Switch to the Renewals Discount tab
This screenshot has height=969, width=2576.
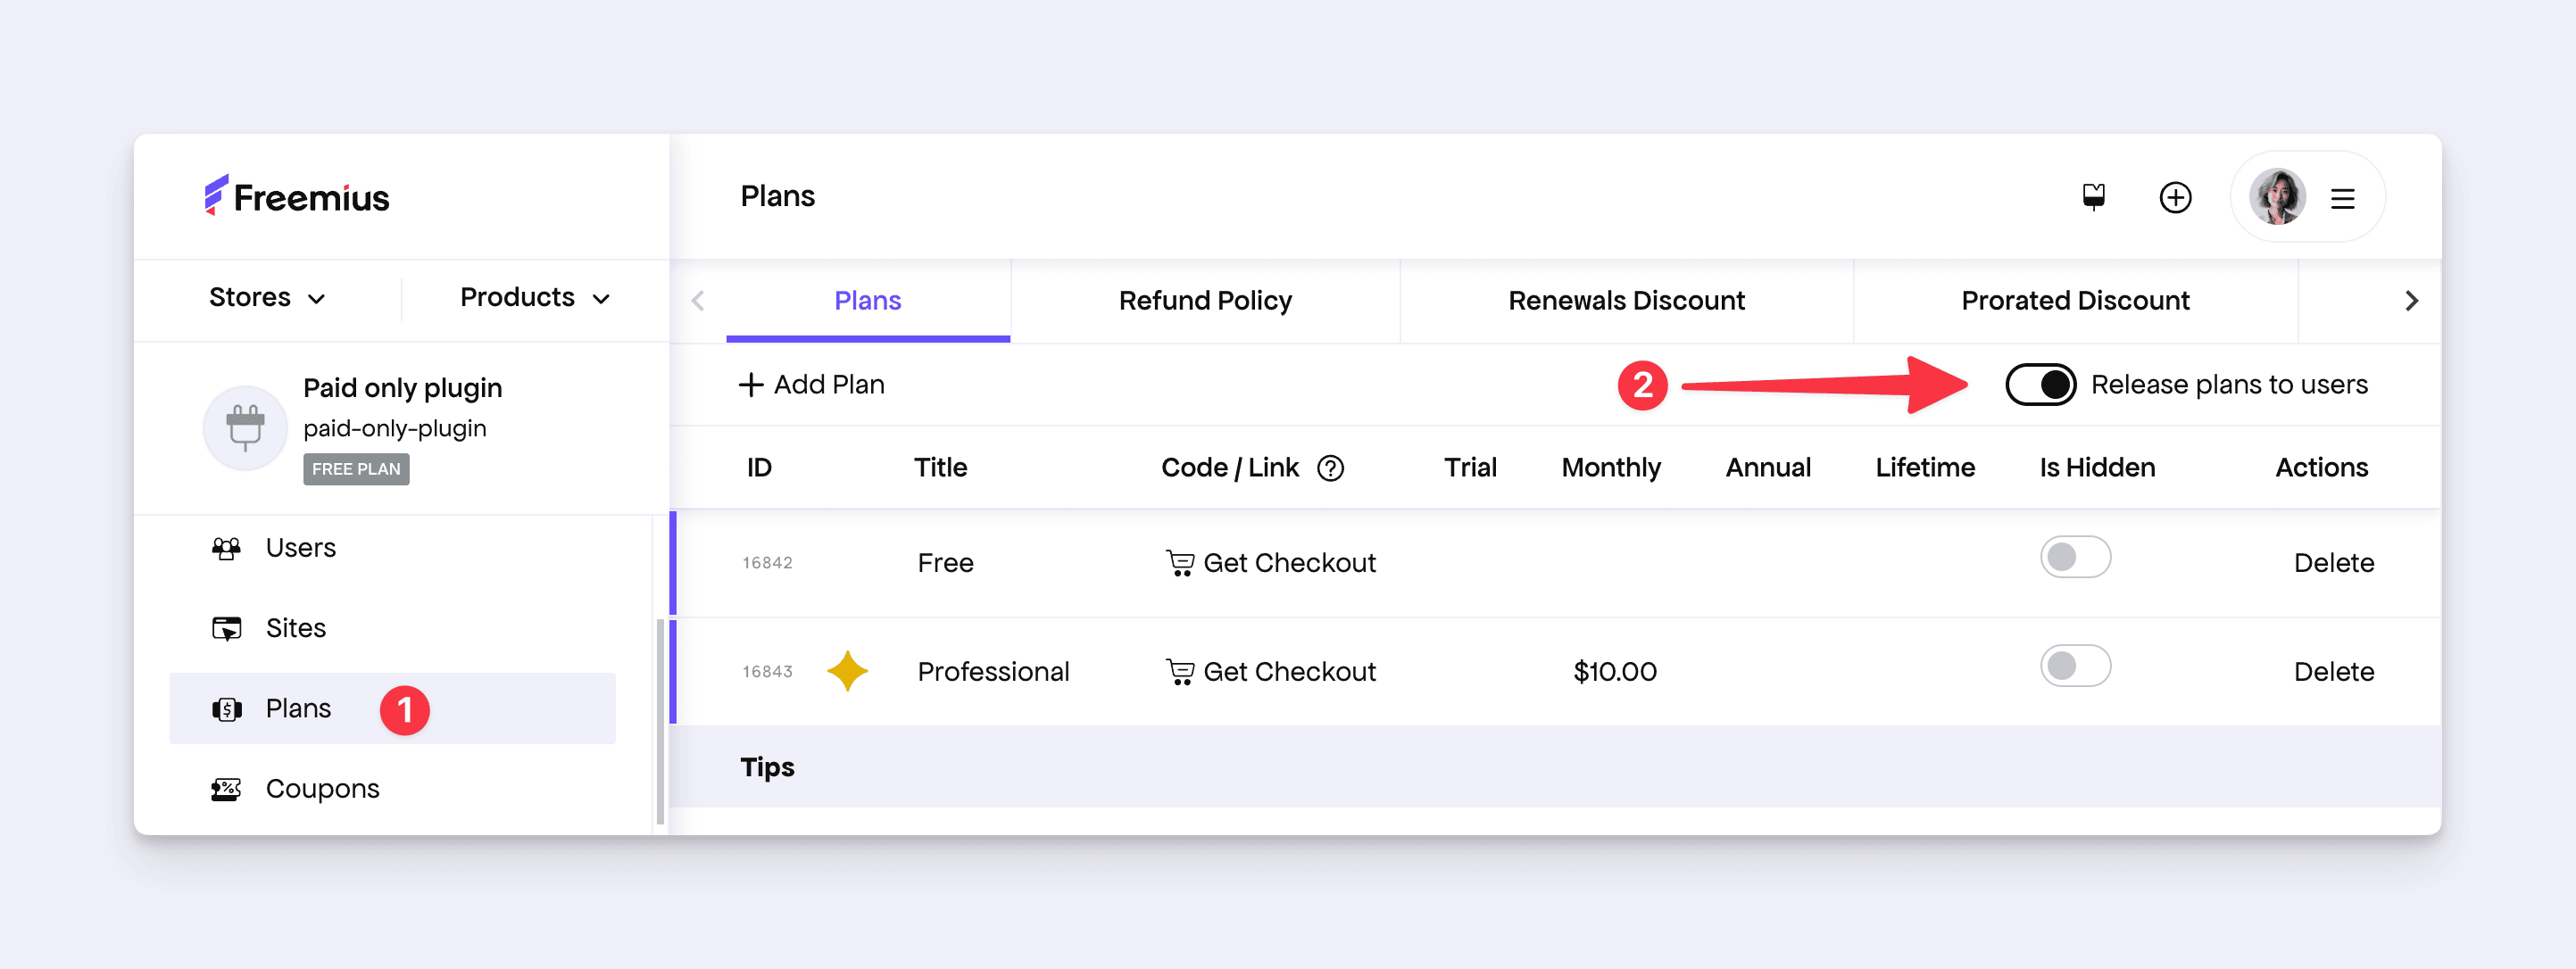pyautogui.click(x=1625, y=301)
